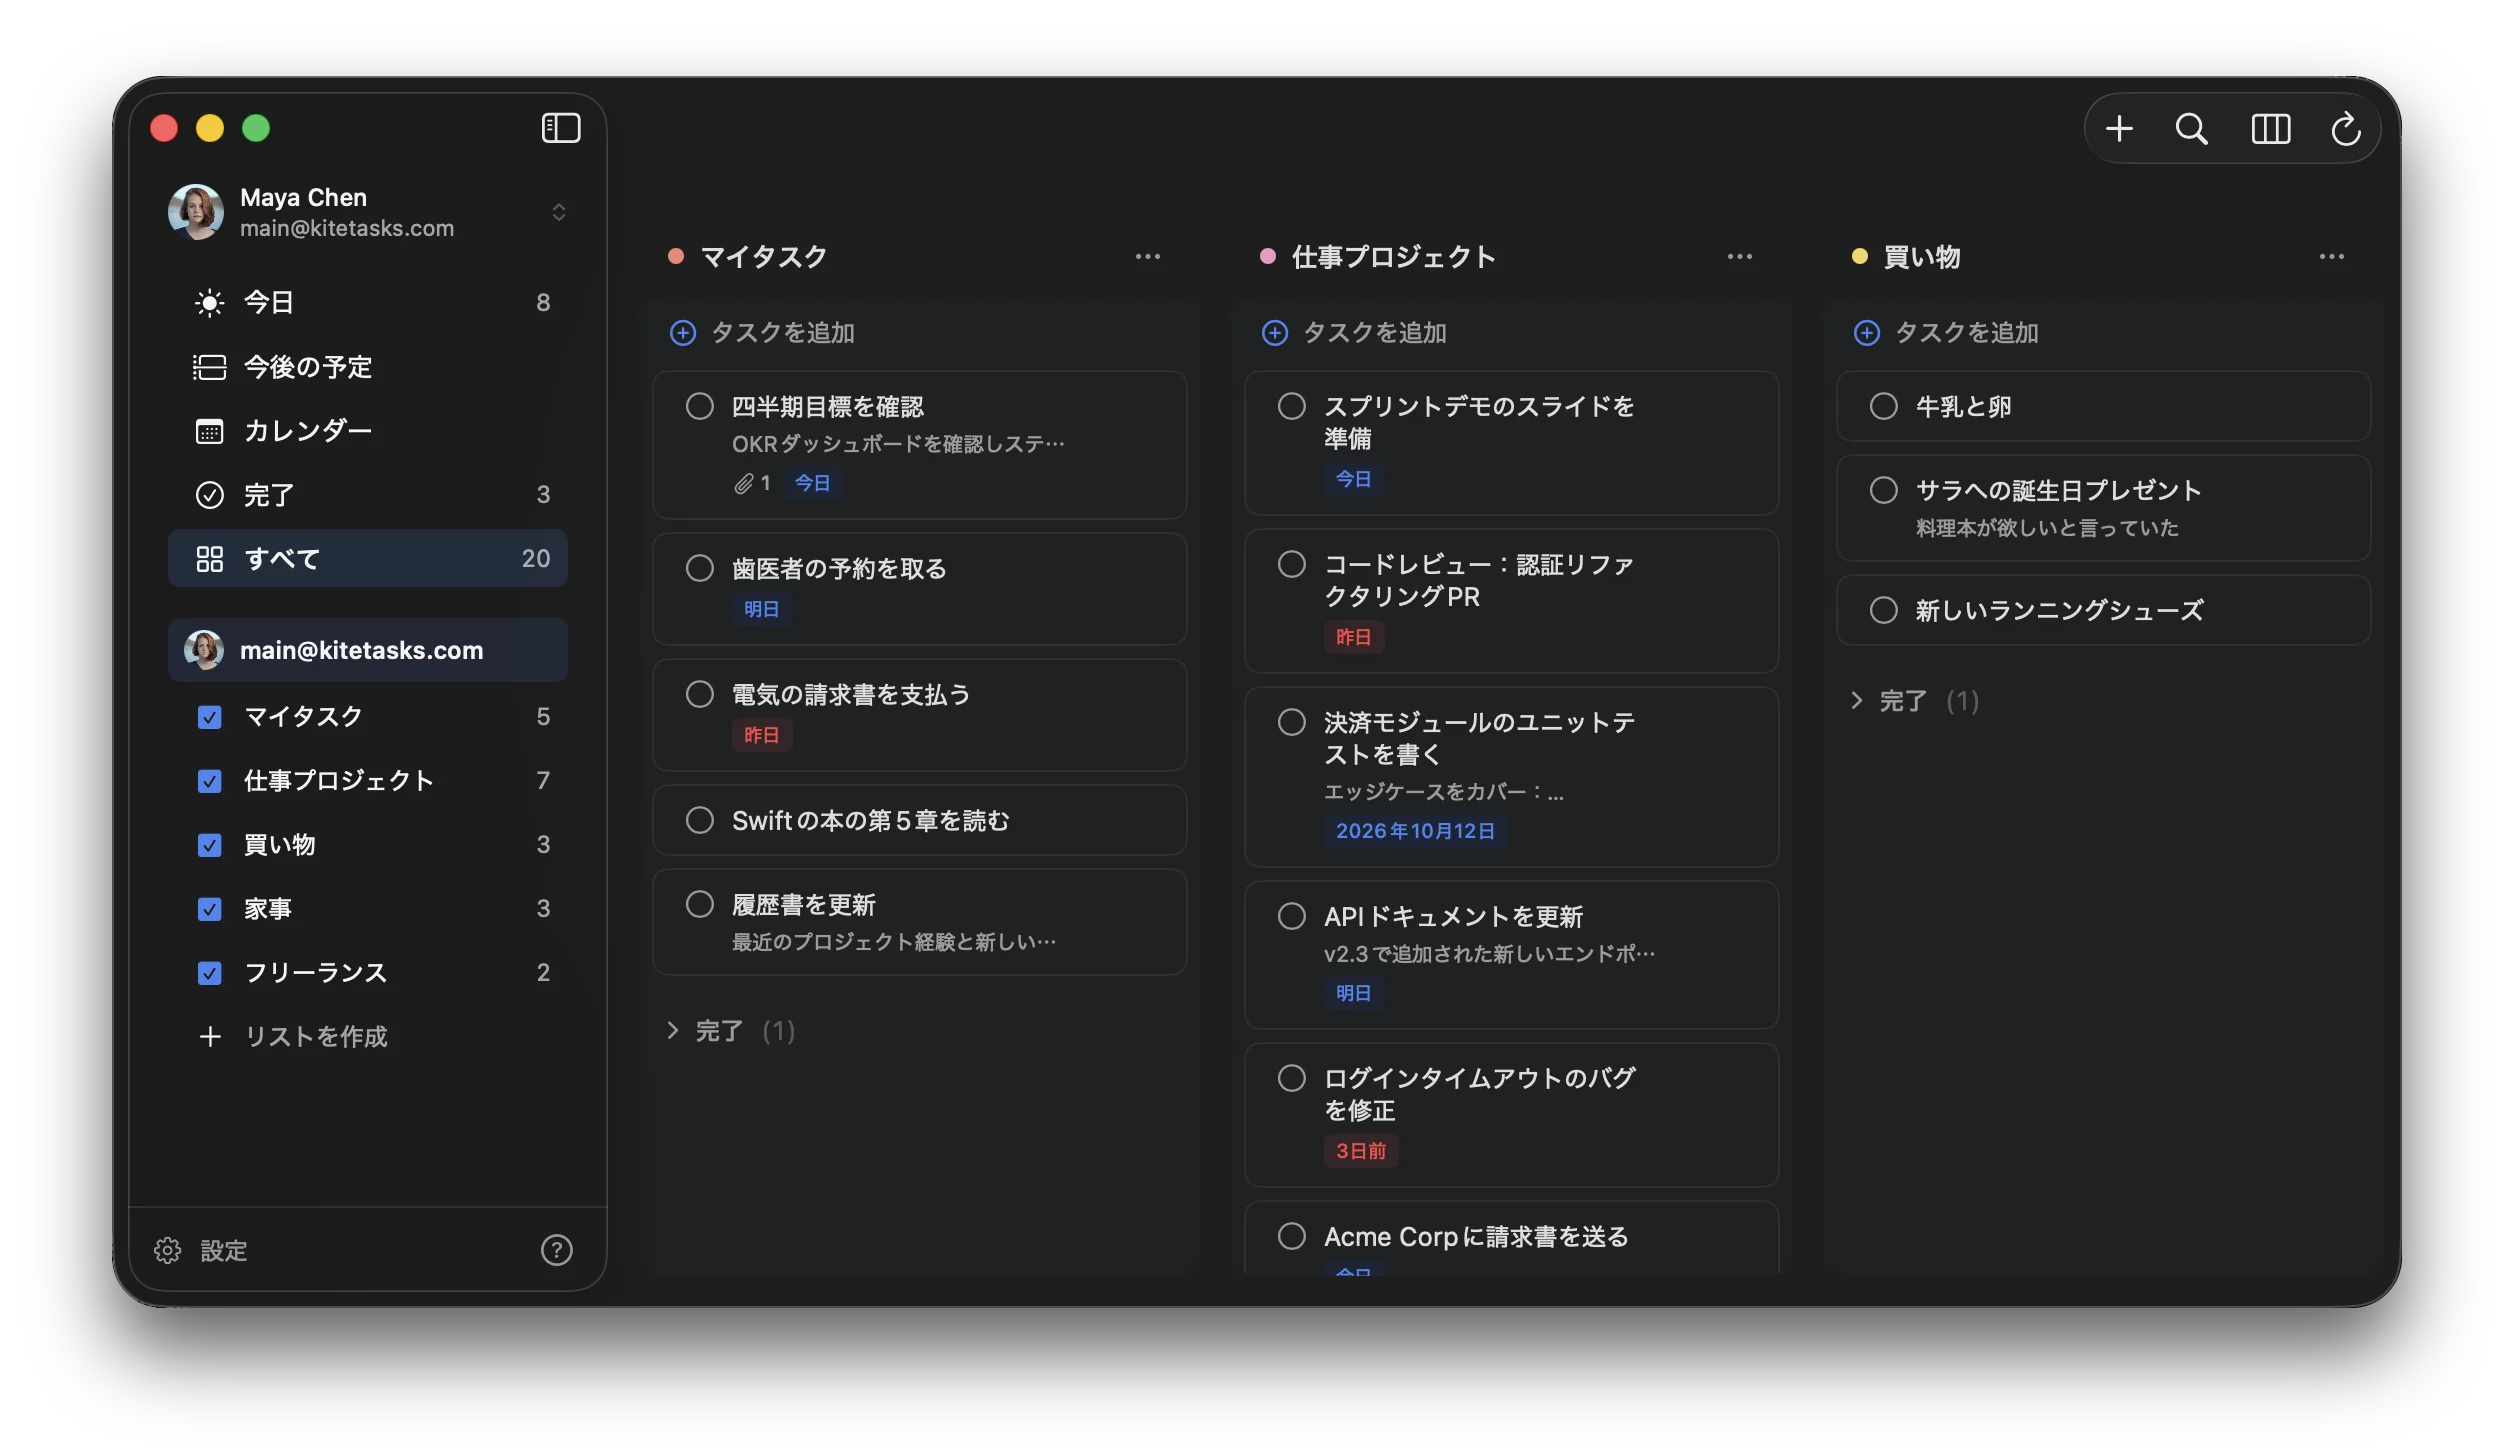Viewport: 2514px width, 1456px height.
Task: Open the 今日 view
Action: (x=368, y=303)
